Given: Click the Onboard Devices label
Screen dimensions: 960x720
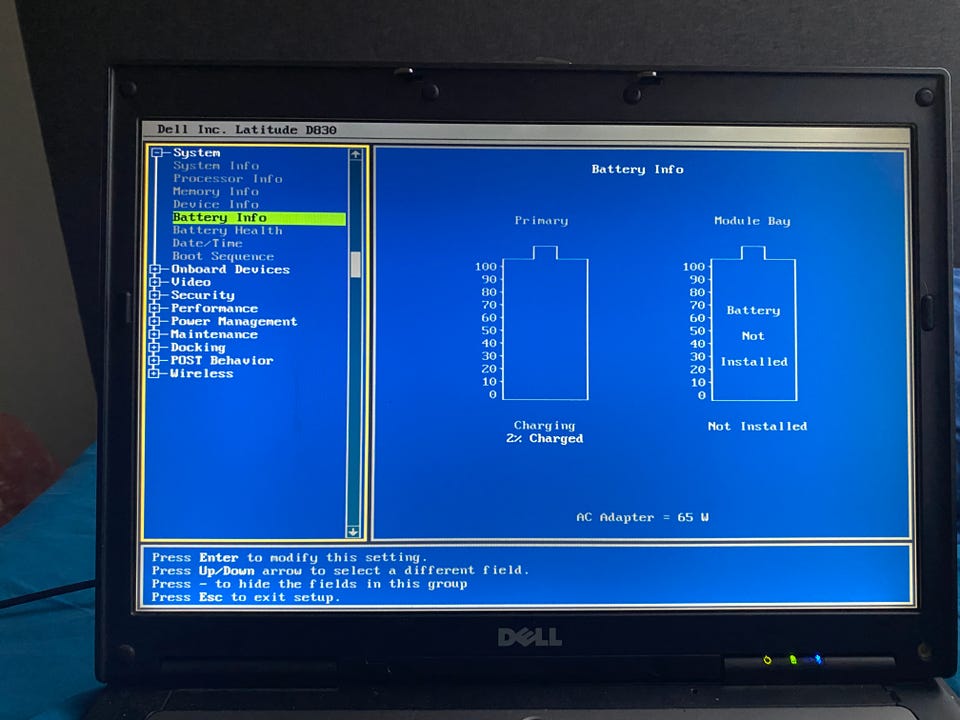Looking at the screenshot, I should (x=230, y=269).
